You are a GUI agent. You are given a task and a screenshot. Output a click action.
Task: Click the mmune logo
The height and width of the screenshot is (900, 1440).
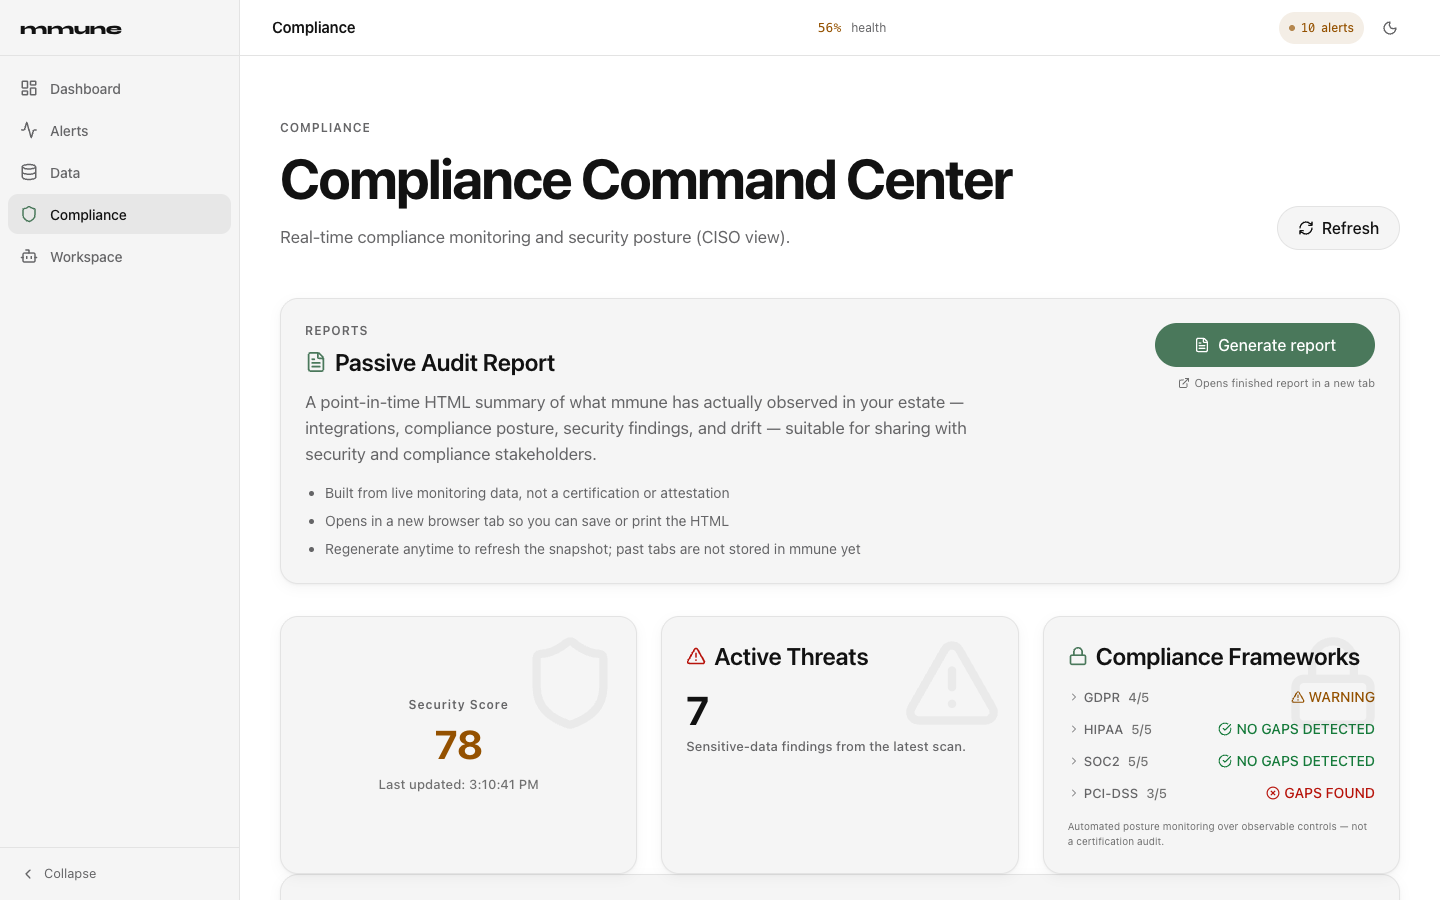coord(71,29)
